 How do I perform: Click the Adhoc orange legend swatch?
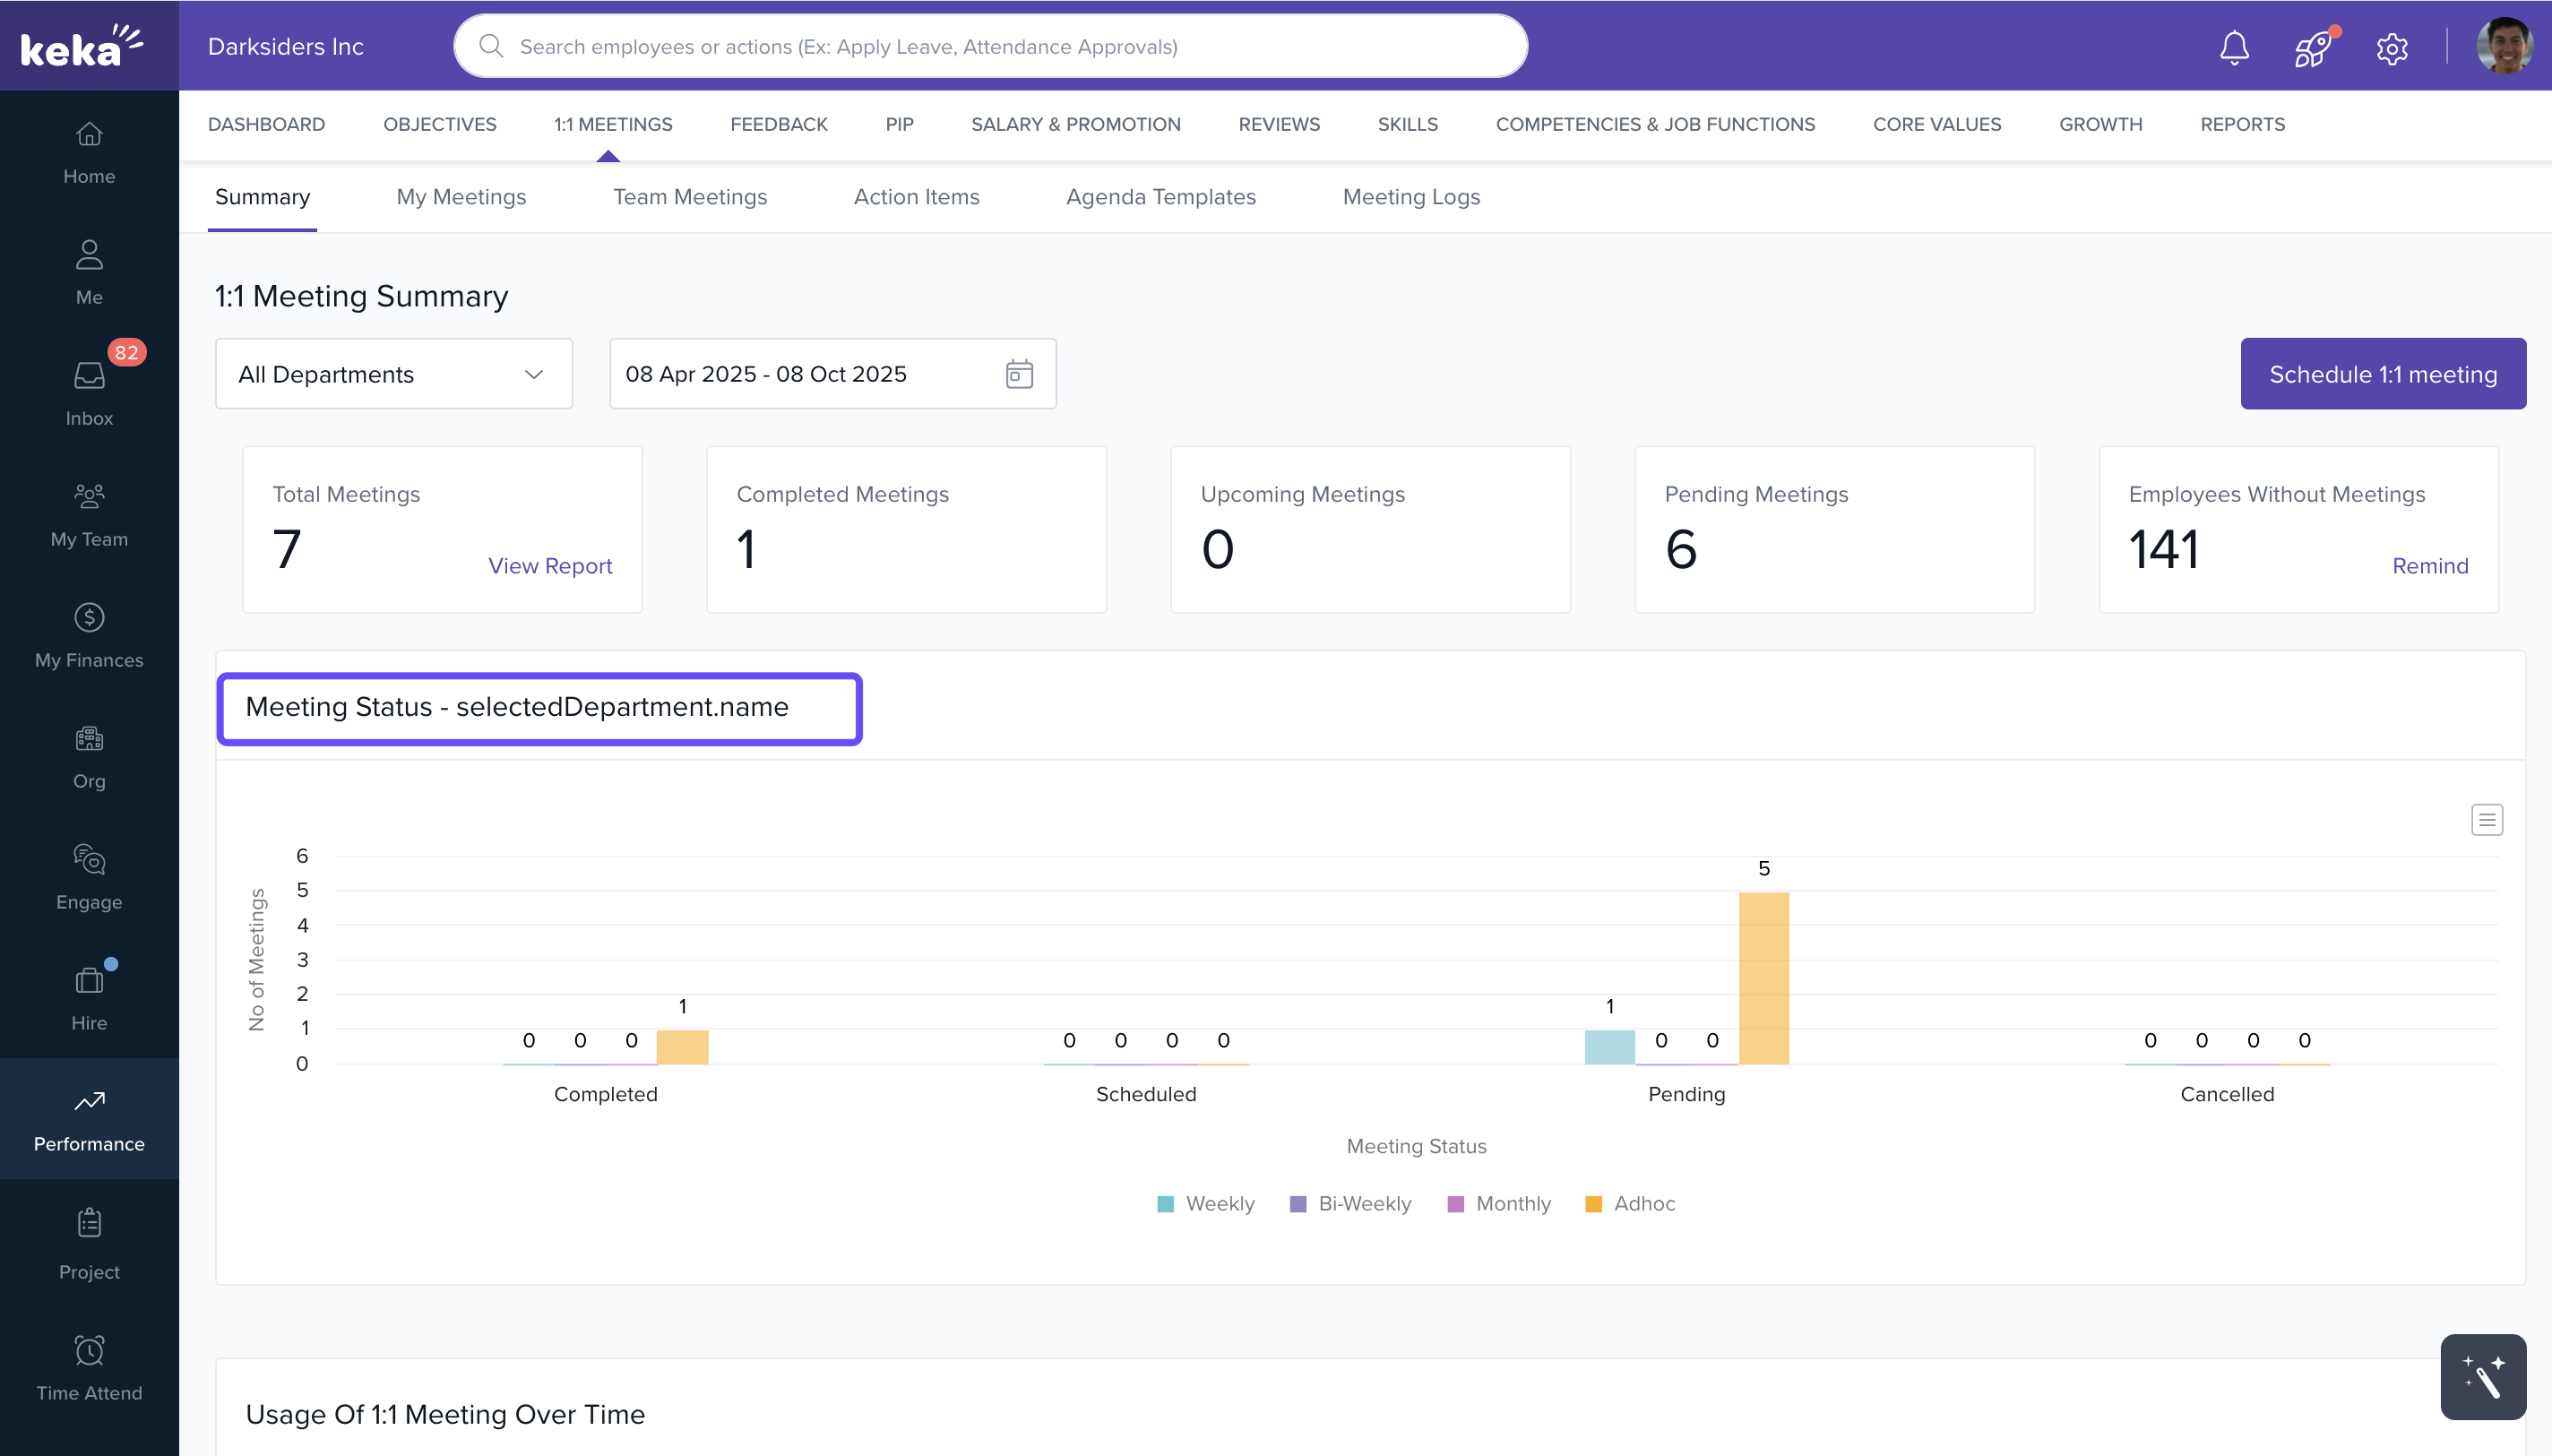coord(1593,1203)
